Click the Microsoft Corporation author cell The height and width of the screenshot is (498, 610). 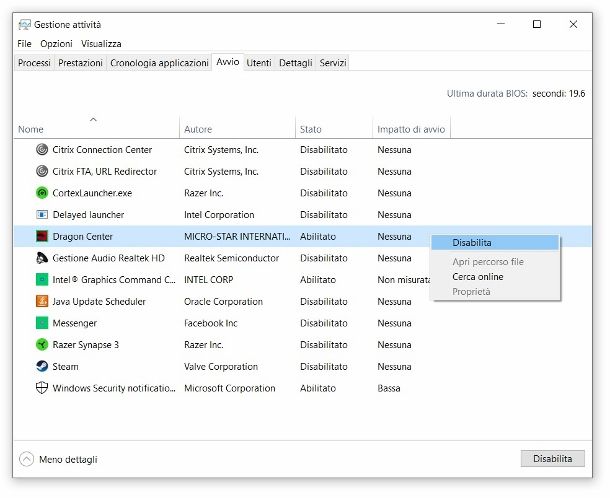pos(230,388)
